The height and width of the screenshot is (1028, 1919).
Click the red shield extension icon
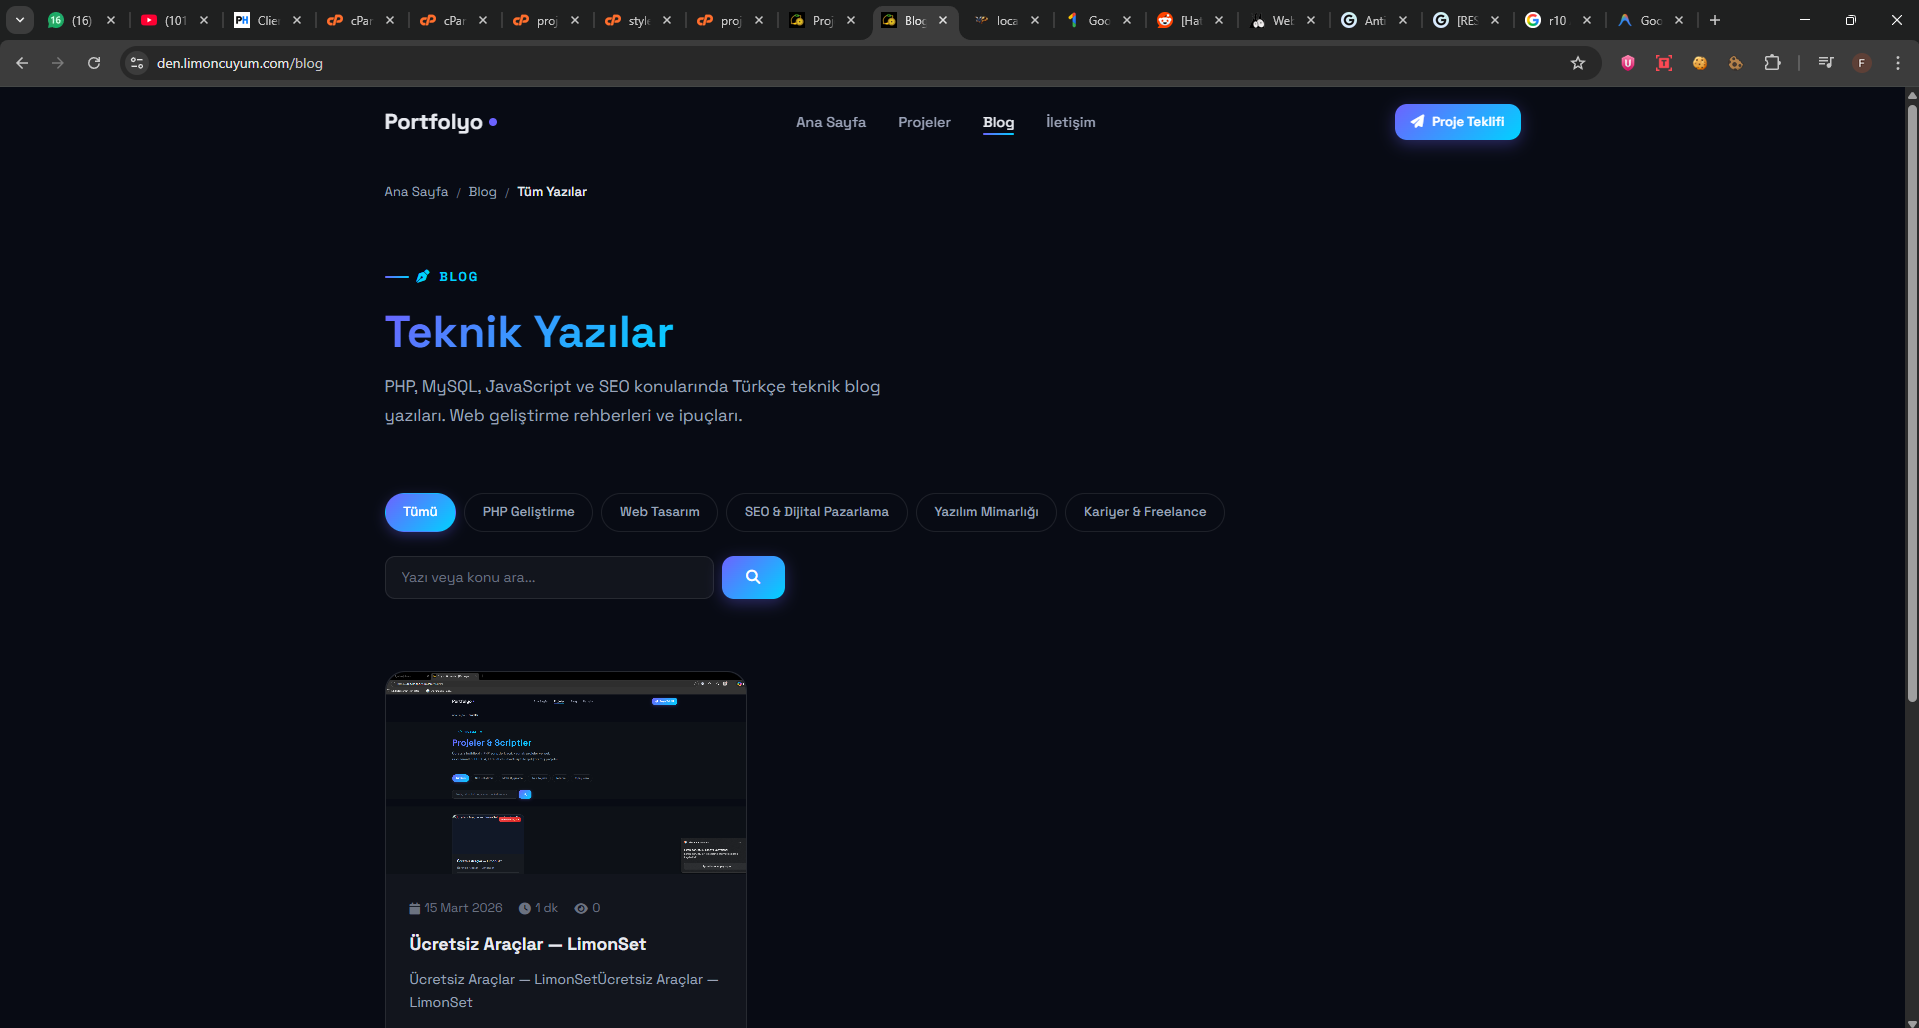(x=1628, y=63)
